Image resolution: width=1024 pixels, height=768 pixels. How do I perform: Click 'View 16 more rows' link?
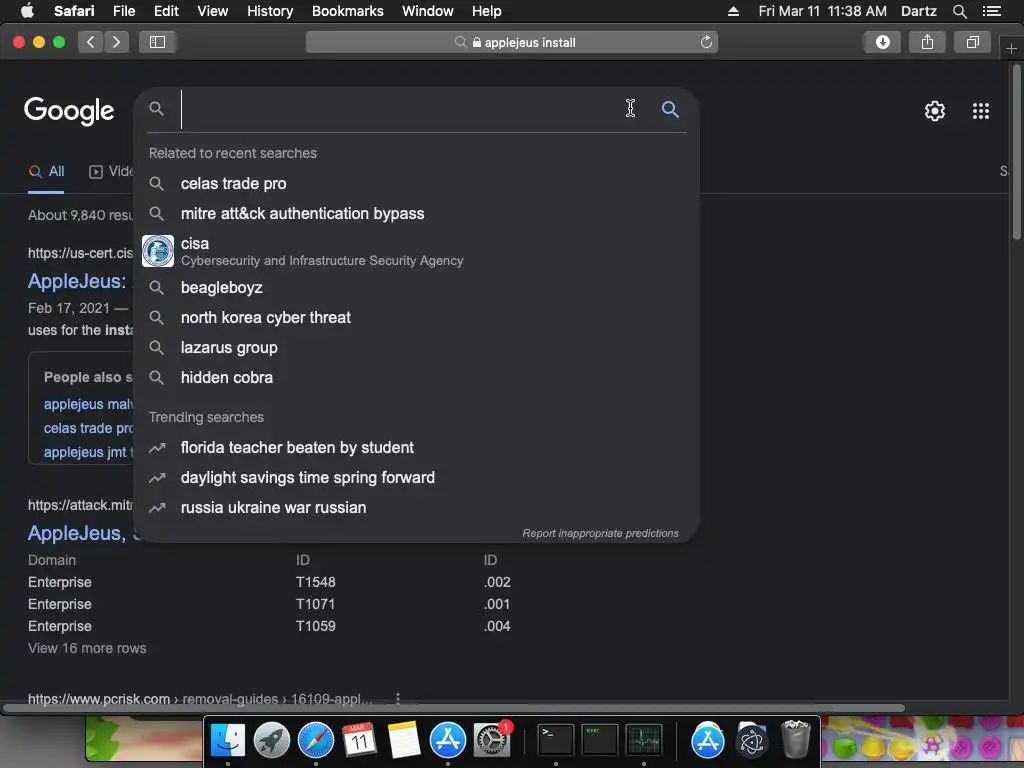tap(87, 648)
